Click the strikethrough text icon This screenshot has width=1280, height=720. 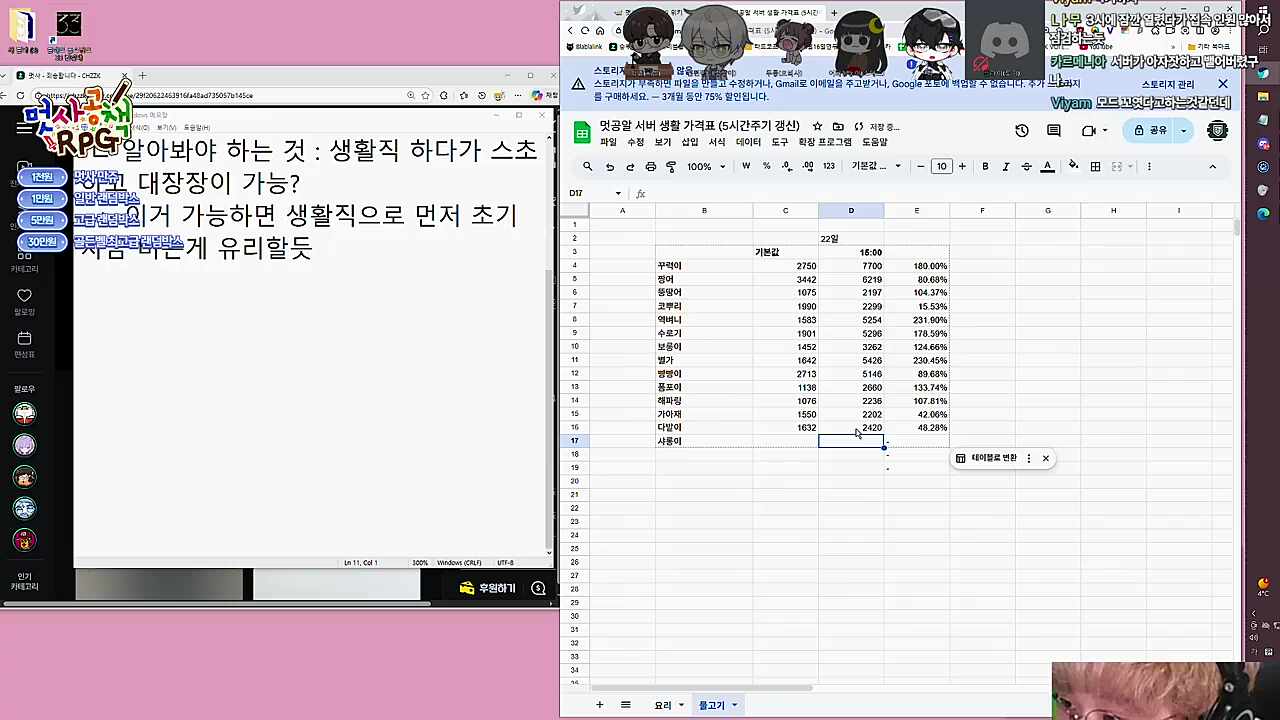[1027, 166]
